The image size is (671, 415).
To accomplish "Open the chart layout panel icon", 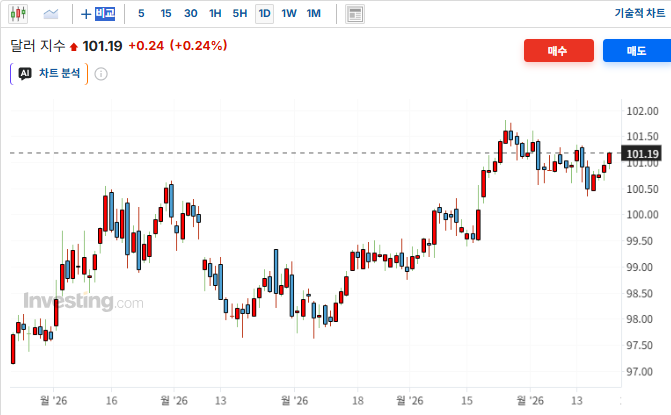I will [355, 14].
